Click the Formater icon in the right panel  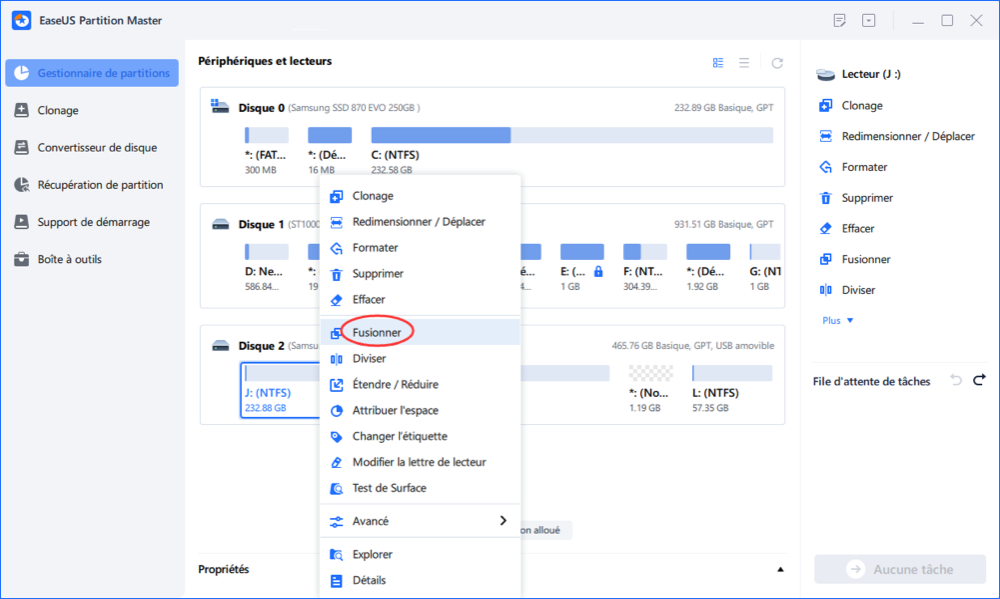click(x=826, y=167)
